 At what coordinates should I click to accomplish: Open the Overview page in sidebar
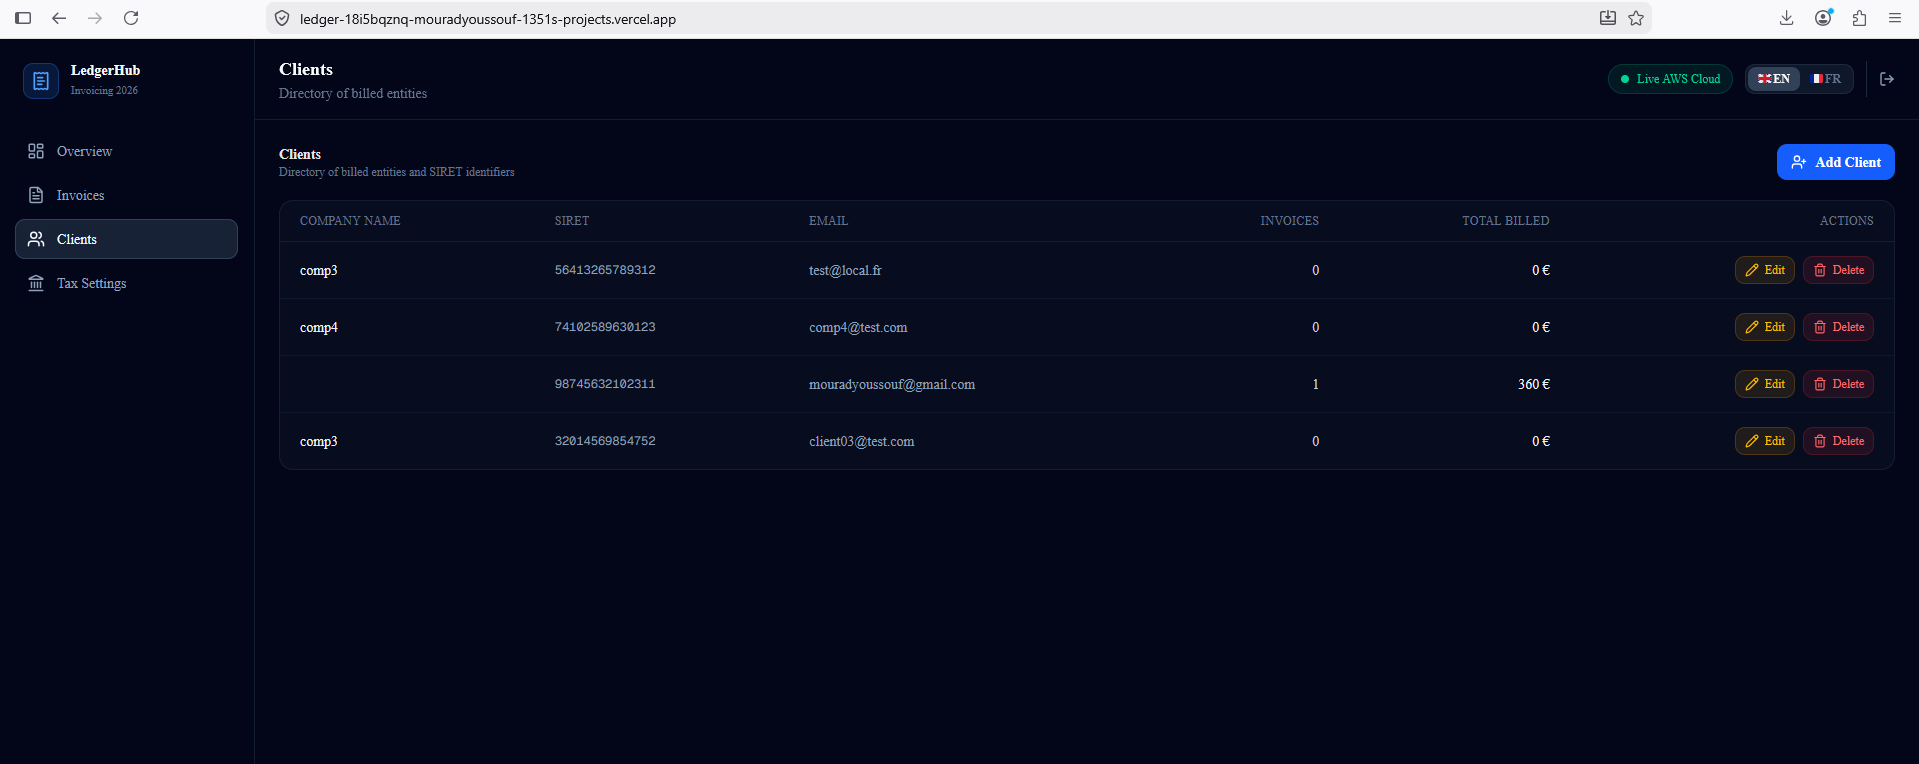point(126,151)
